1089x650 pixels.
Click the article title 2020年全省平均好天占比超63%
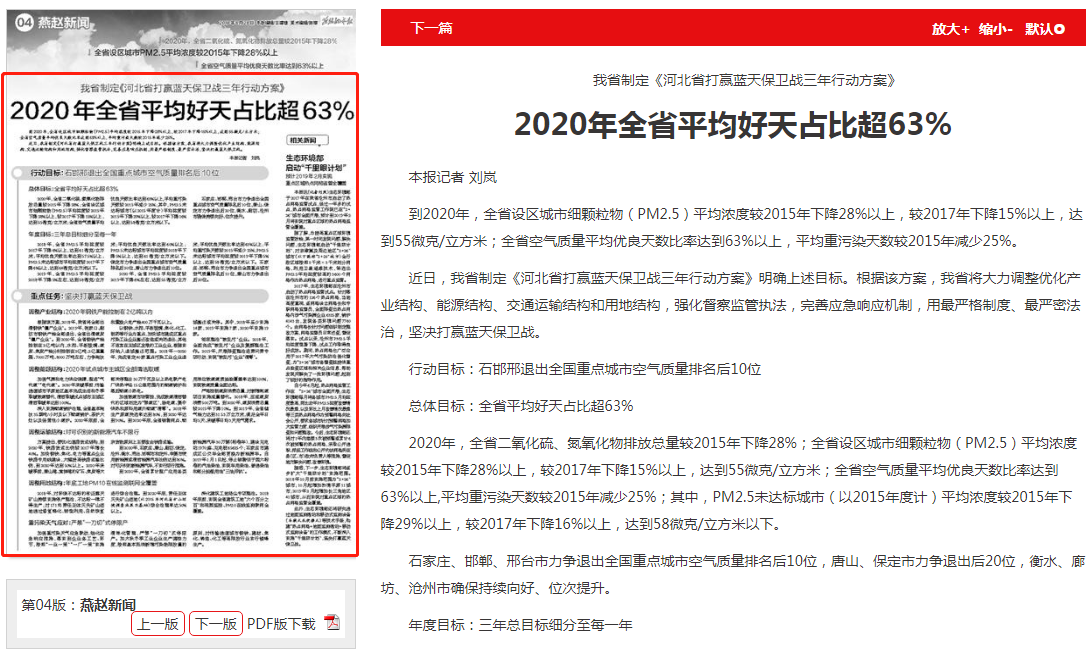pos(732,124)
